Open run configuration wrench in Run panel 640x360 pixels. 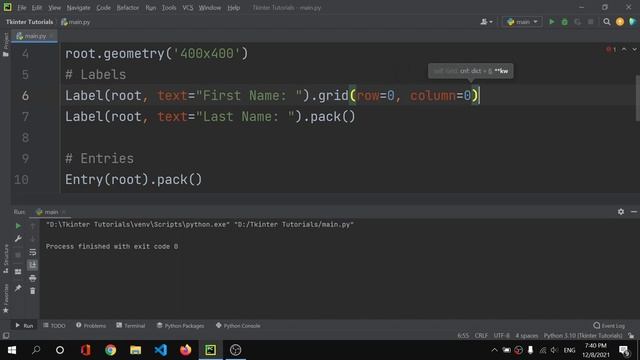click(x=18, y=239)
